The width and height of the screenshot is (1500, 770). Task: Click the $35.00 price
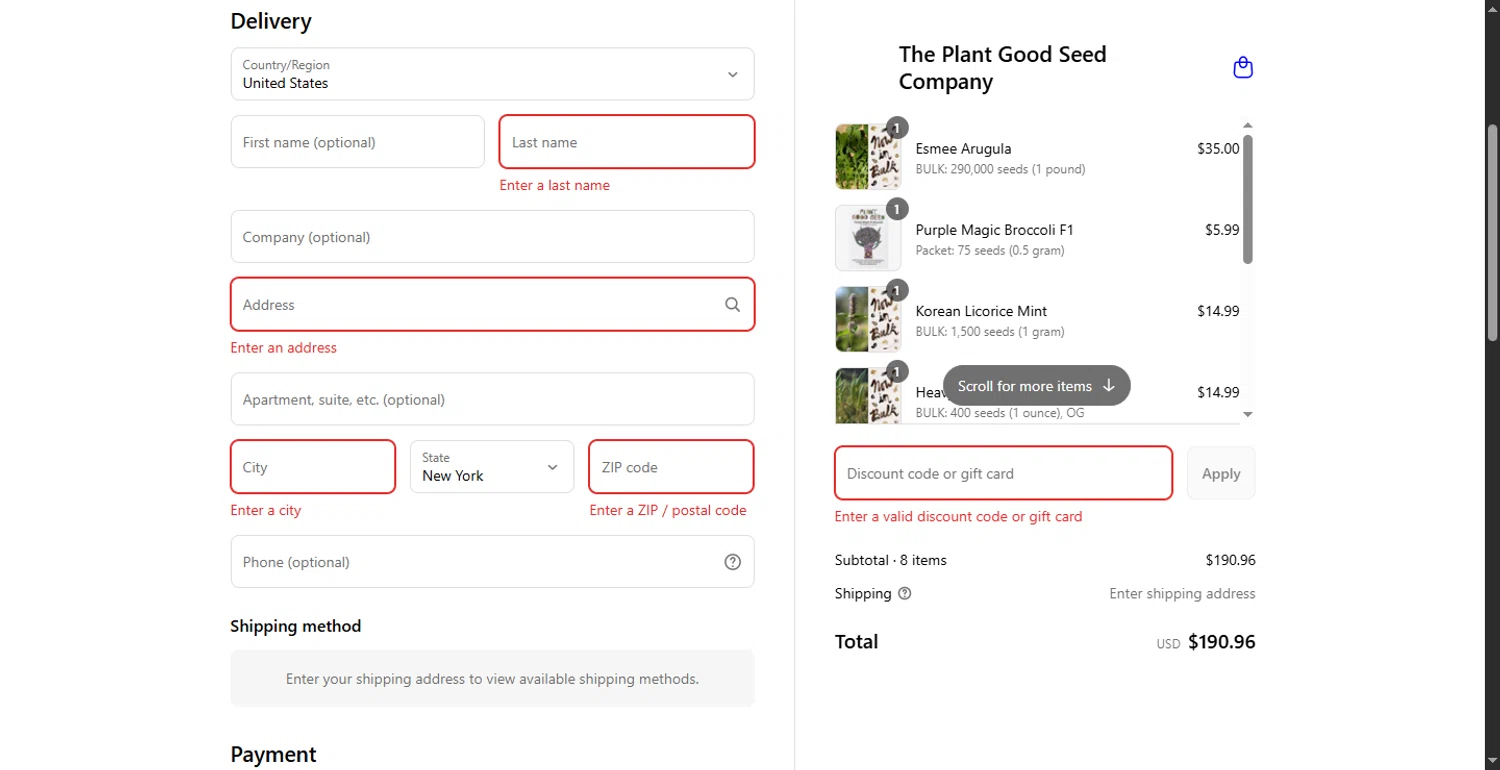coord(1218,149)
